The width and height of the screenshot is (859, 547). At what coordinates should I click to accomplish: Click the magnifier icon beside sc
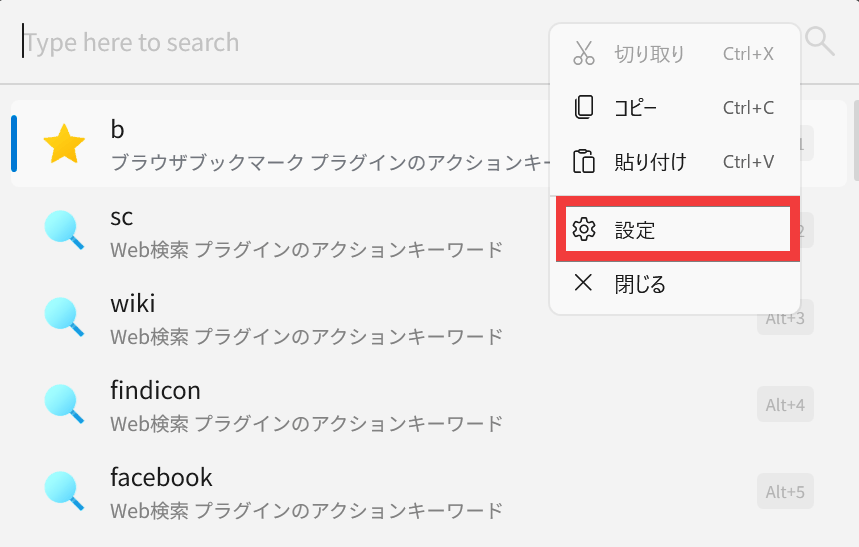[64, 230]
